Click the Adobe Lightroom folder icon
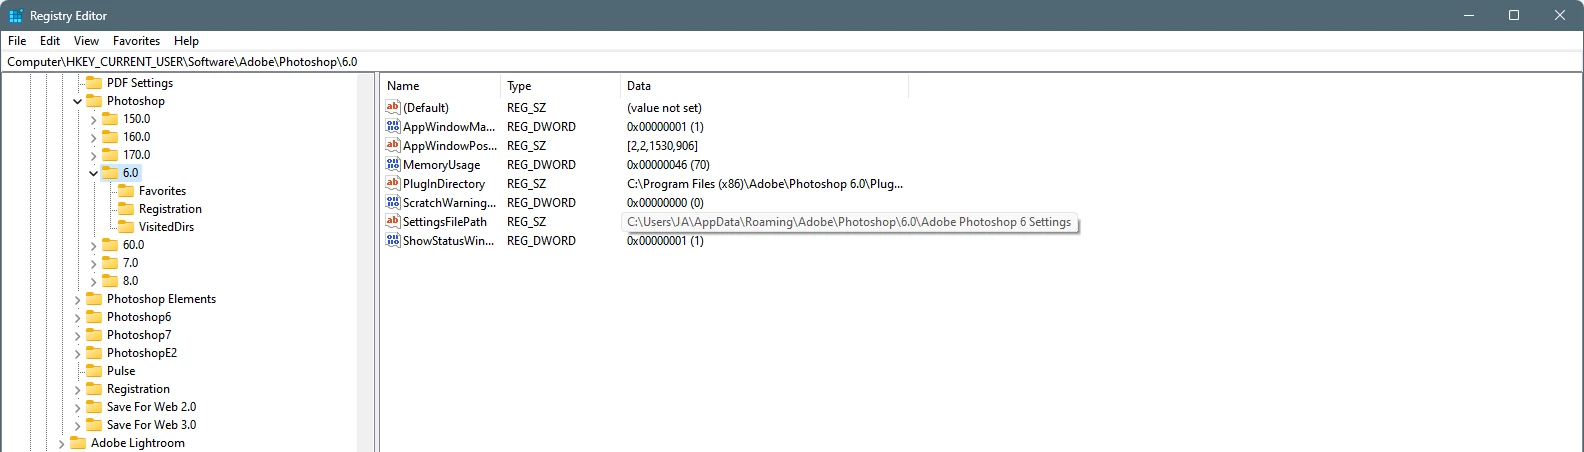Viewport: 1584px width, 452px height. (x=78, y=443)
